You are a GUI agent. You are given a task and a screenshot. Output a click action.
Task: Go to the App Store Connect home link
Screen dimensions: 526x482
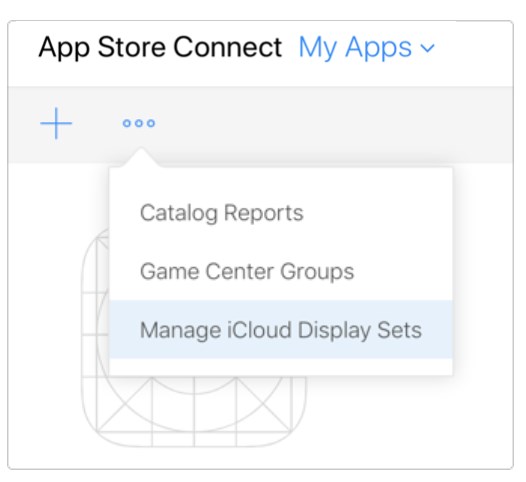pyautogui.click(x=160, y=48)
